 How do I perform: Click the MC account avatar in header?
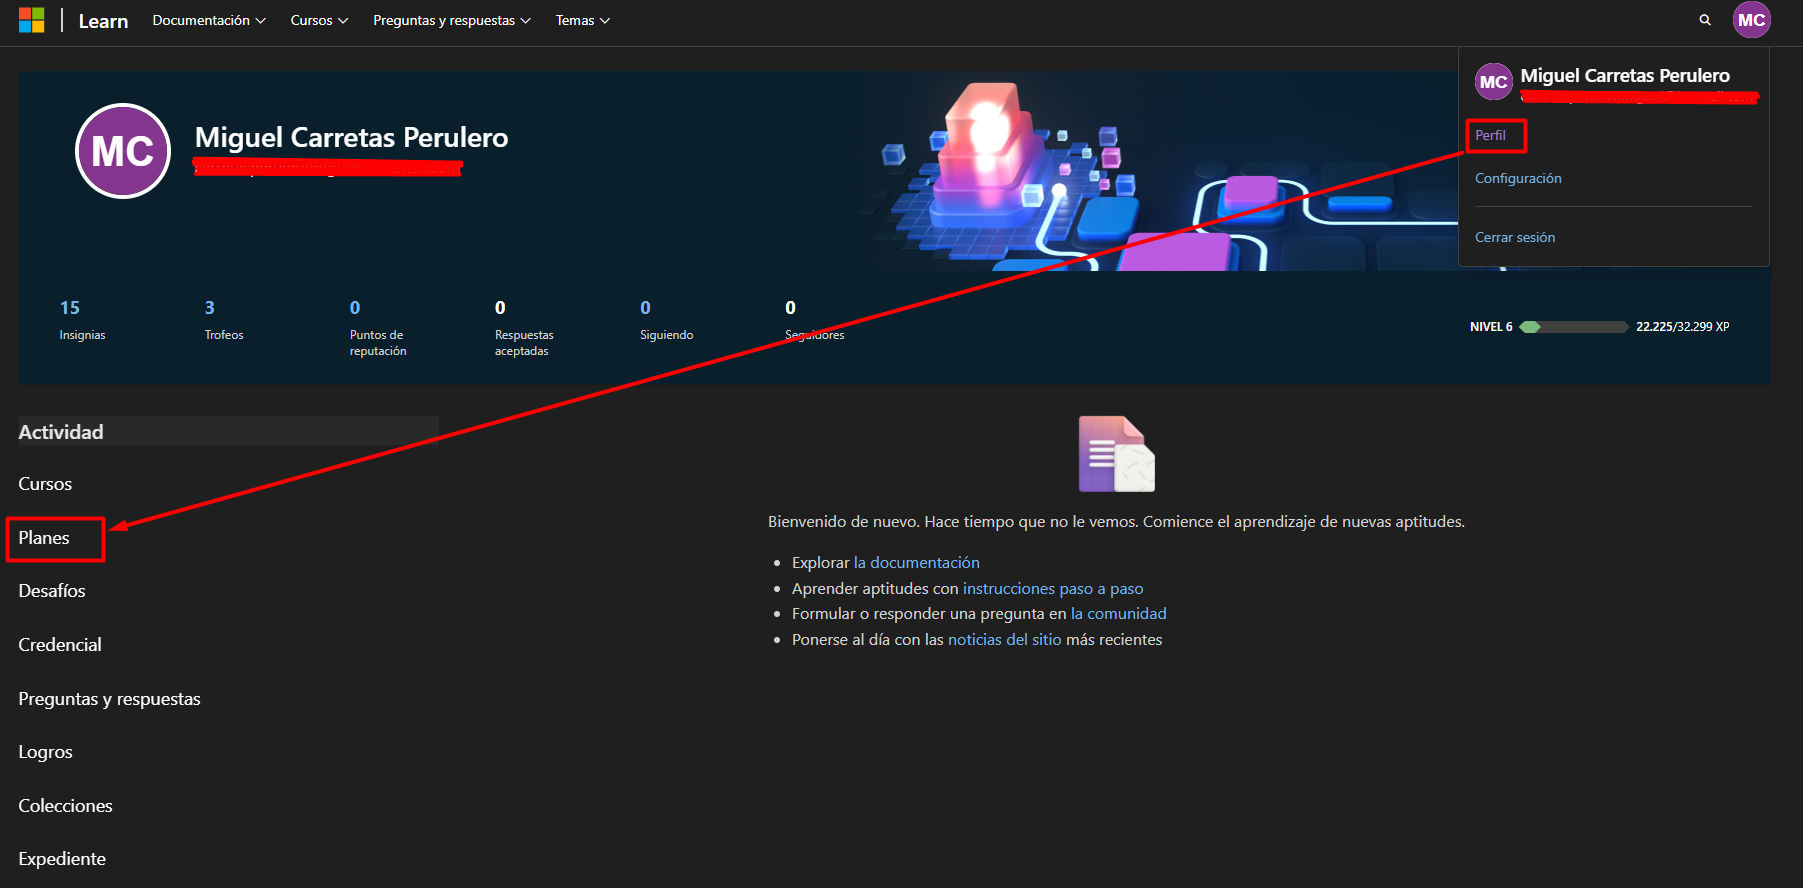coord(1751,20)
